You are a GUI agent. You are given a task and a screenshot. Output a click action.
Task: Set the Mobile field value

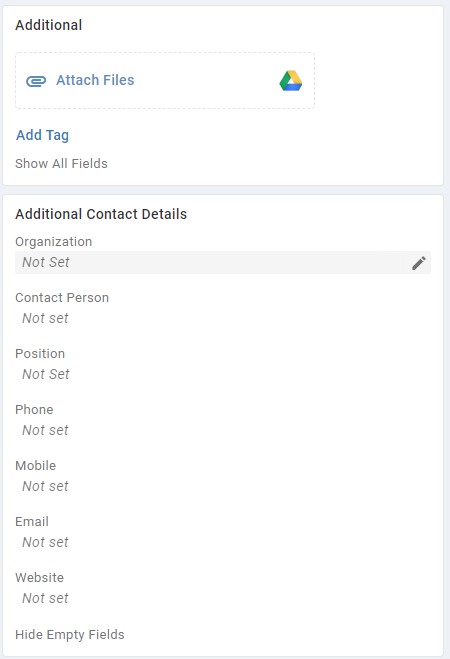point(45,486)
